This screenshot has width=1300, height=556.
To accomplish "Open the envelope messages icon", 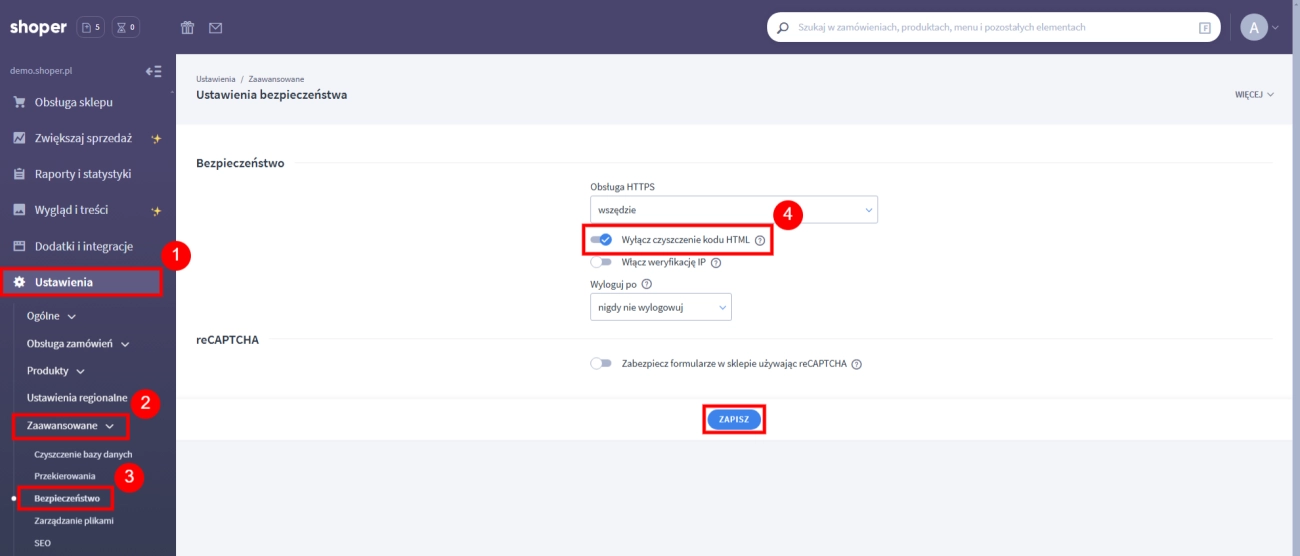I will [x=215, y=28].
